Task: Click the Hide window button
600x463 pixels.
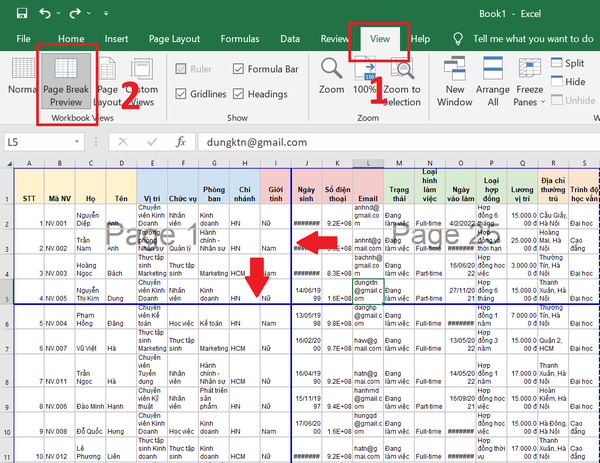Action: click(x=568, y=82)
